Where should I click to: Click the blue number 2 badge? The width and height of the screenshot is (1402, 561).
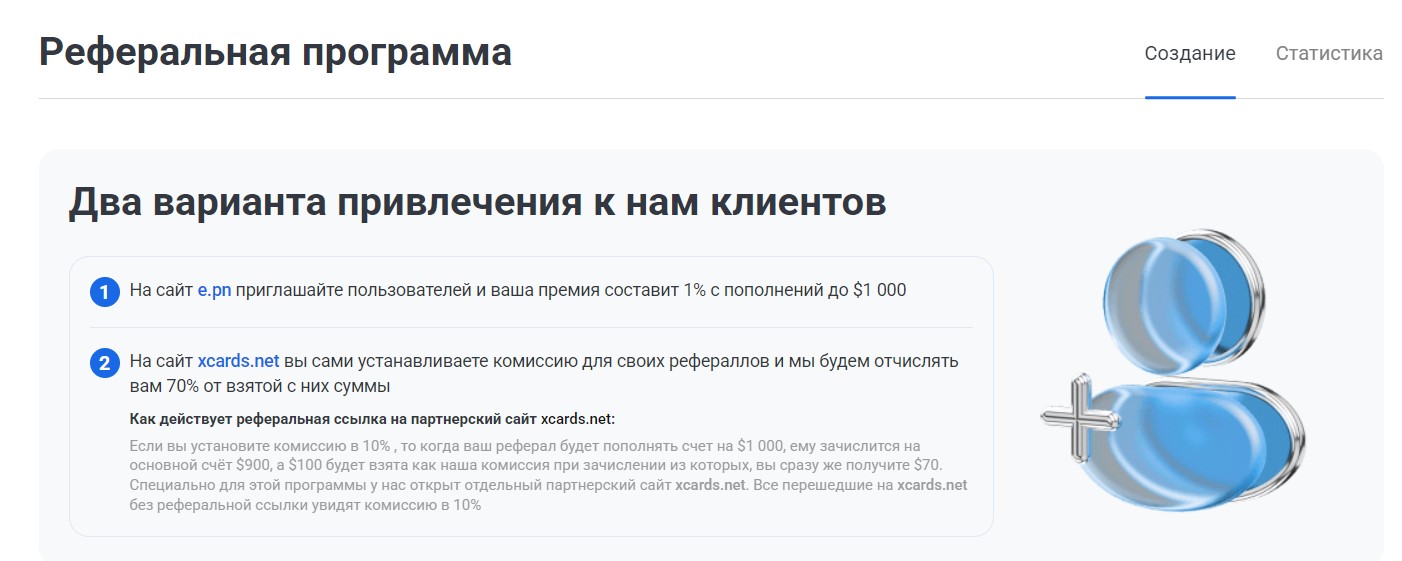(104, 363)
